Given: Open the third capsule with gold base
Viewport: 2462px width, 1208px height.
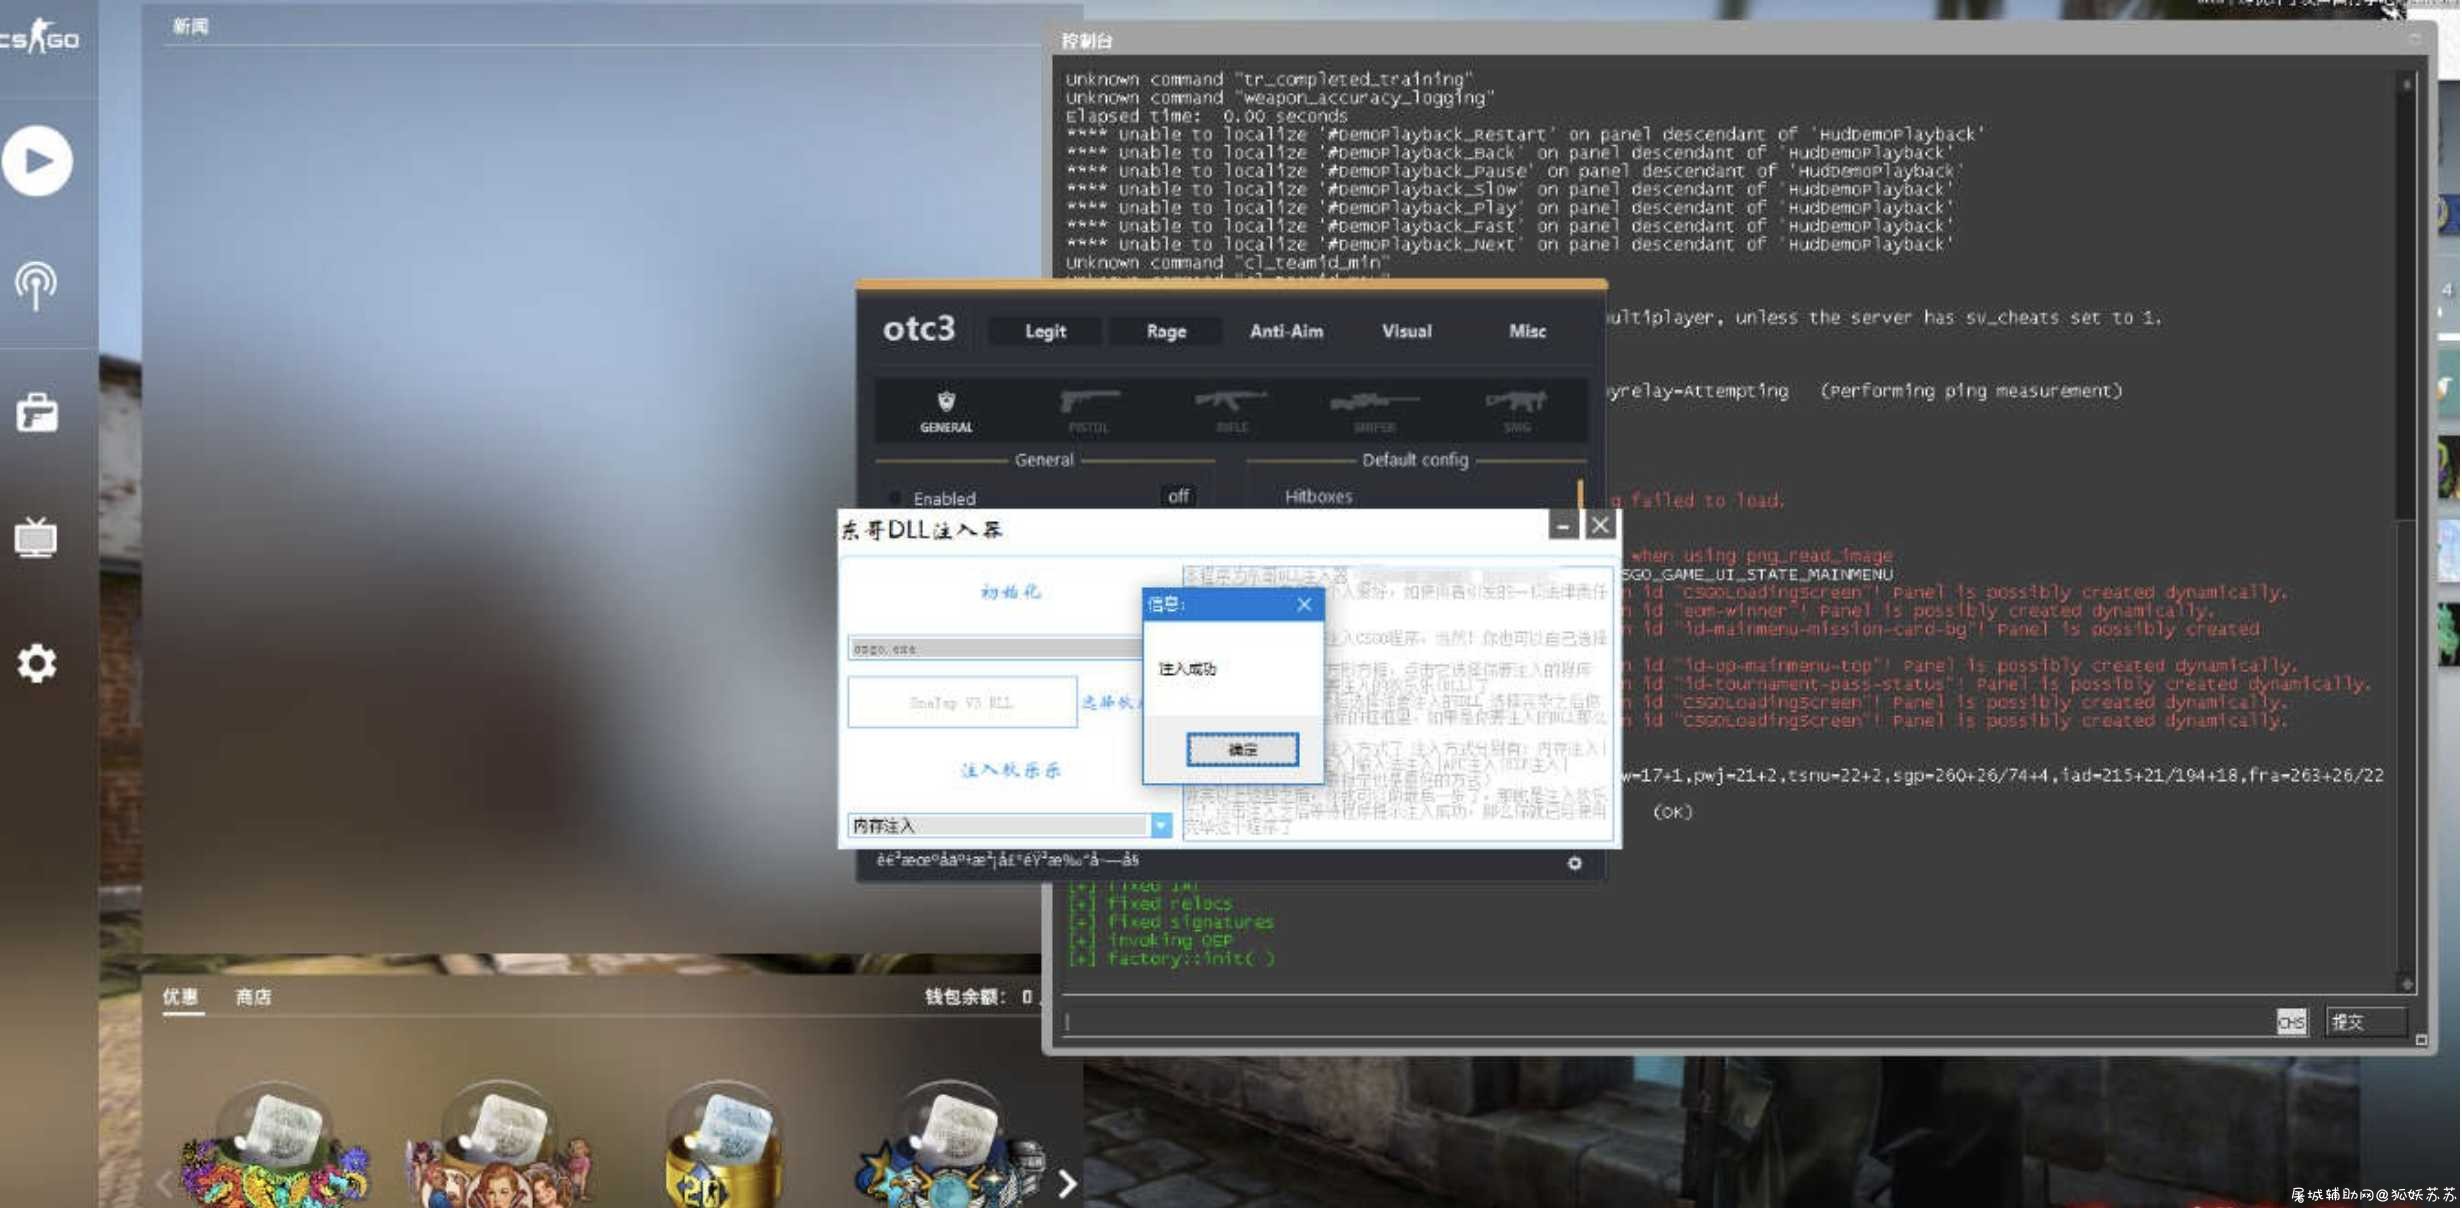Looking at the screenshot, I should click(x=725, y=1145).
